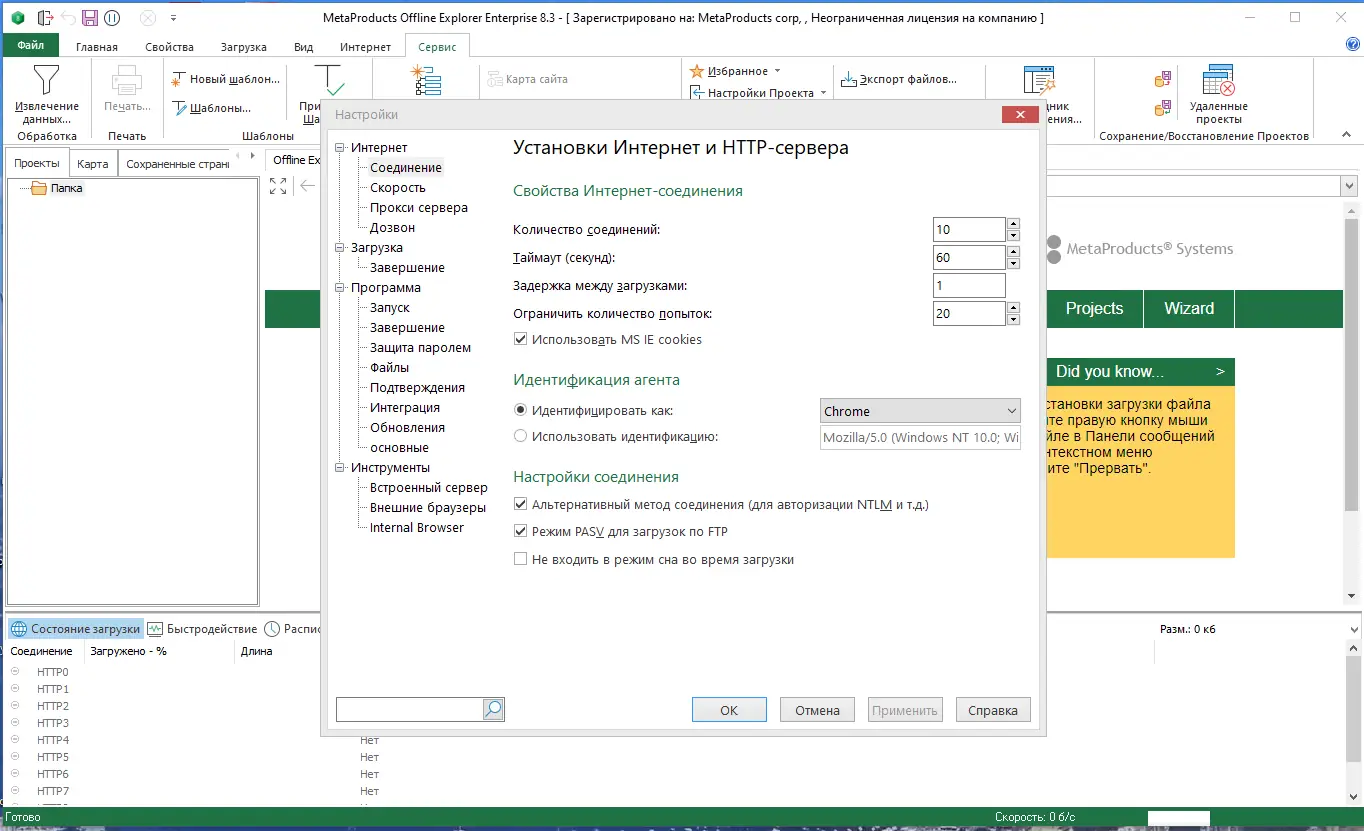Enable Не входить в режим сна checkbox

520,559
